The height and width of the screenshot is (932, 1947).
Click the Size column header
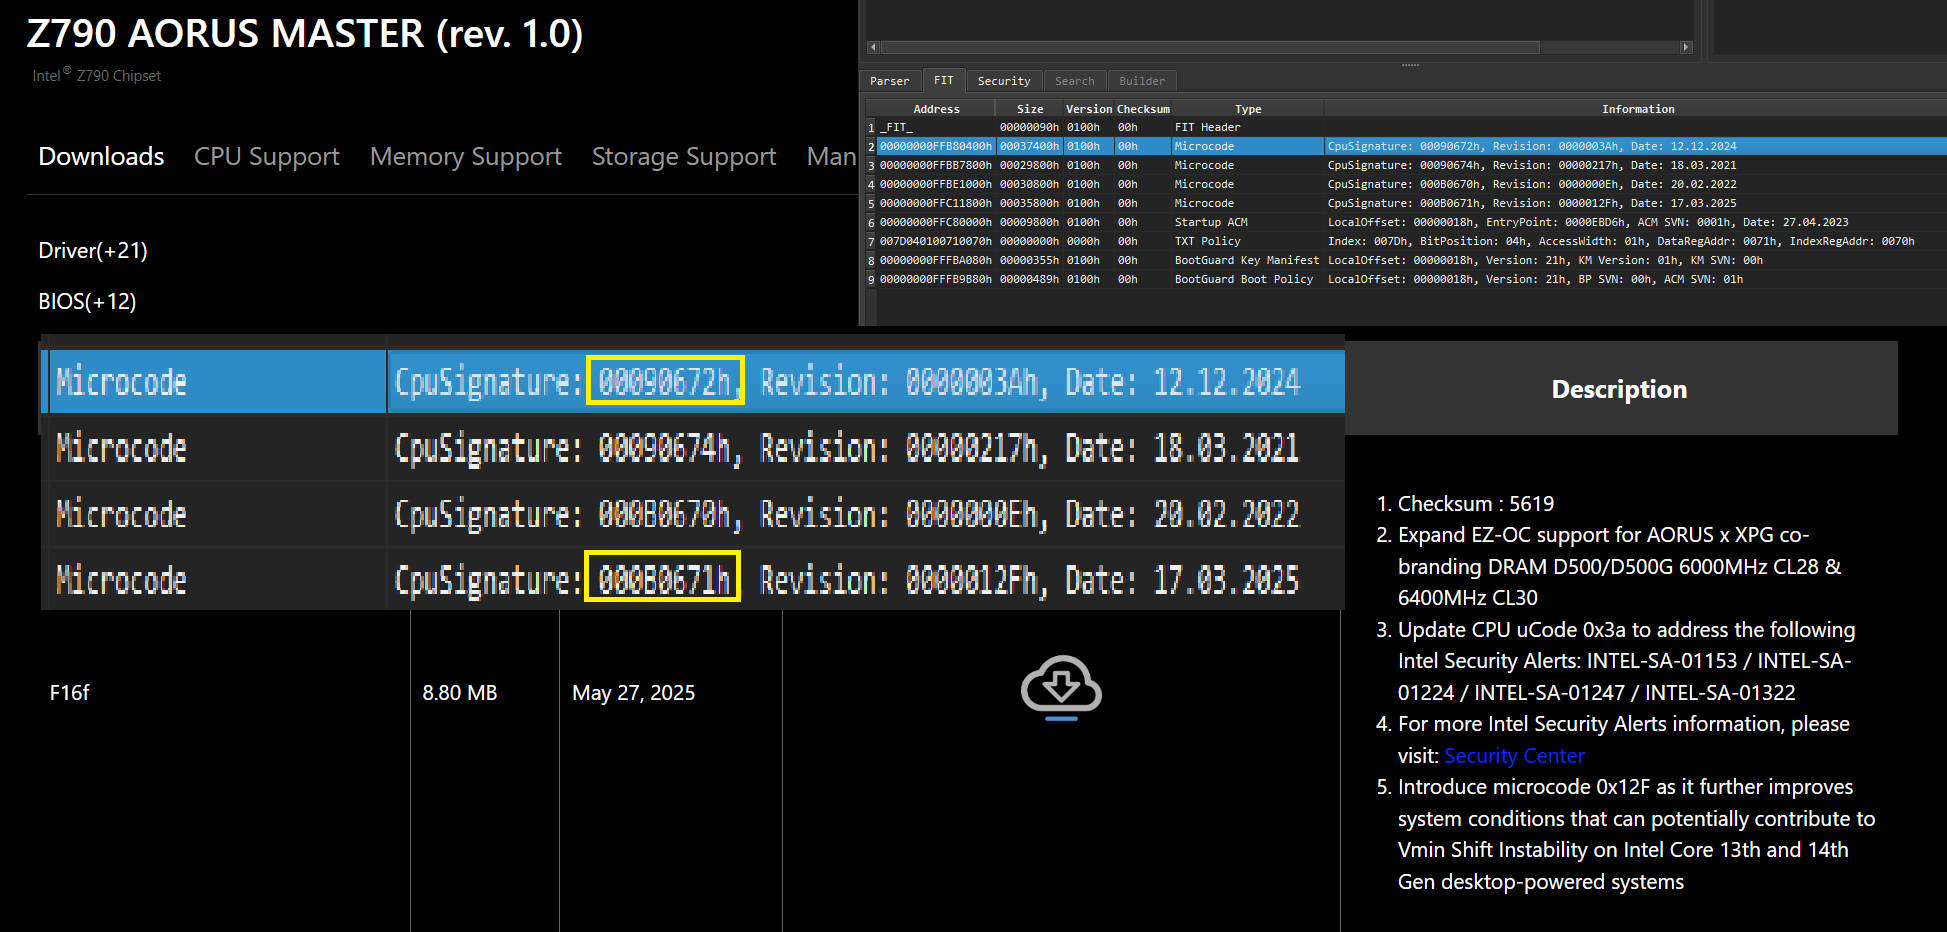[1030, 109]
